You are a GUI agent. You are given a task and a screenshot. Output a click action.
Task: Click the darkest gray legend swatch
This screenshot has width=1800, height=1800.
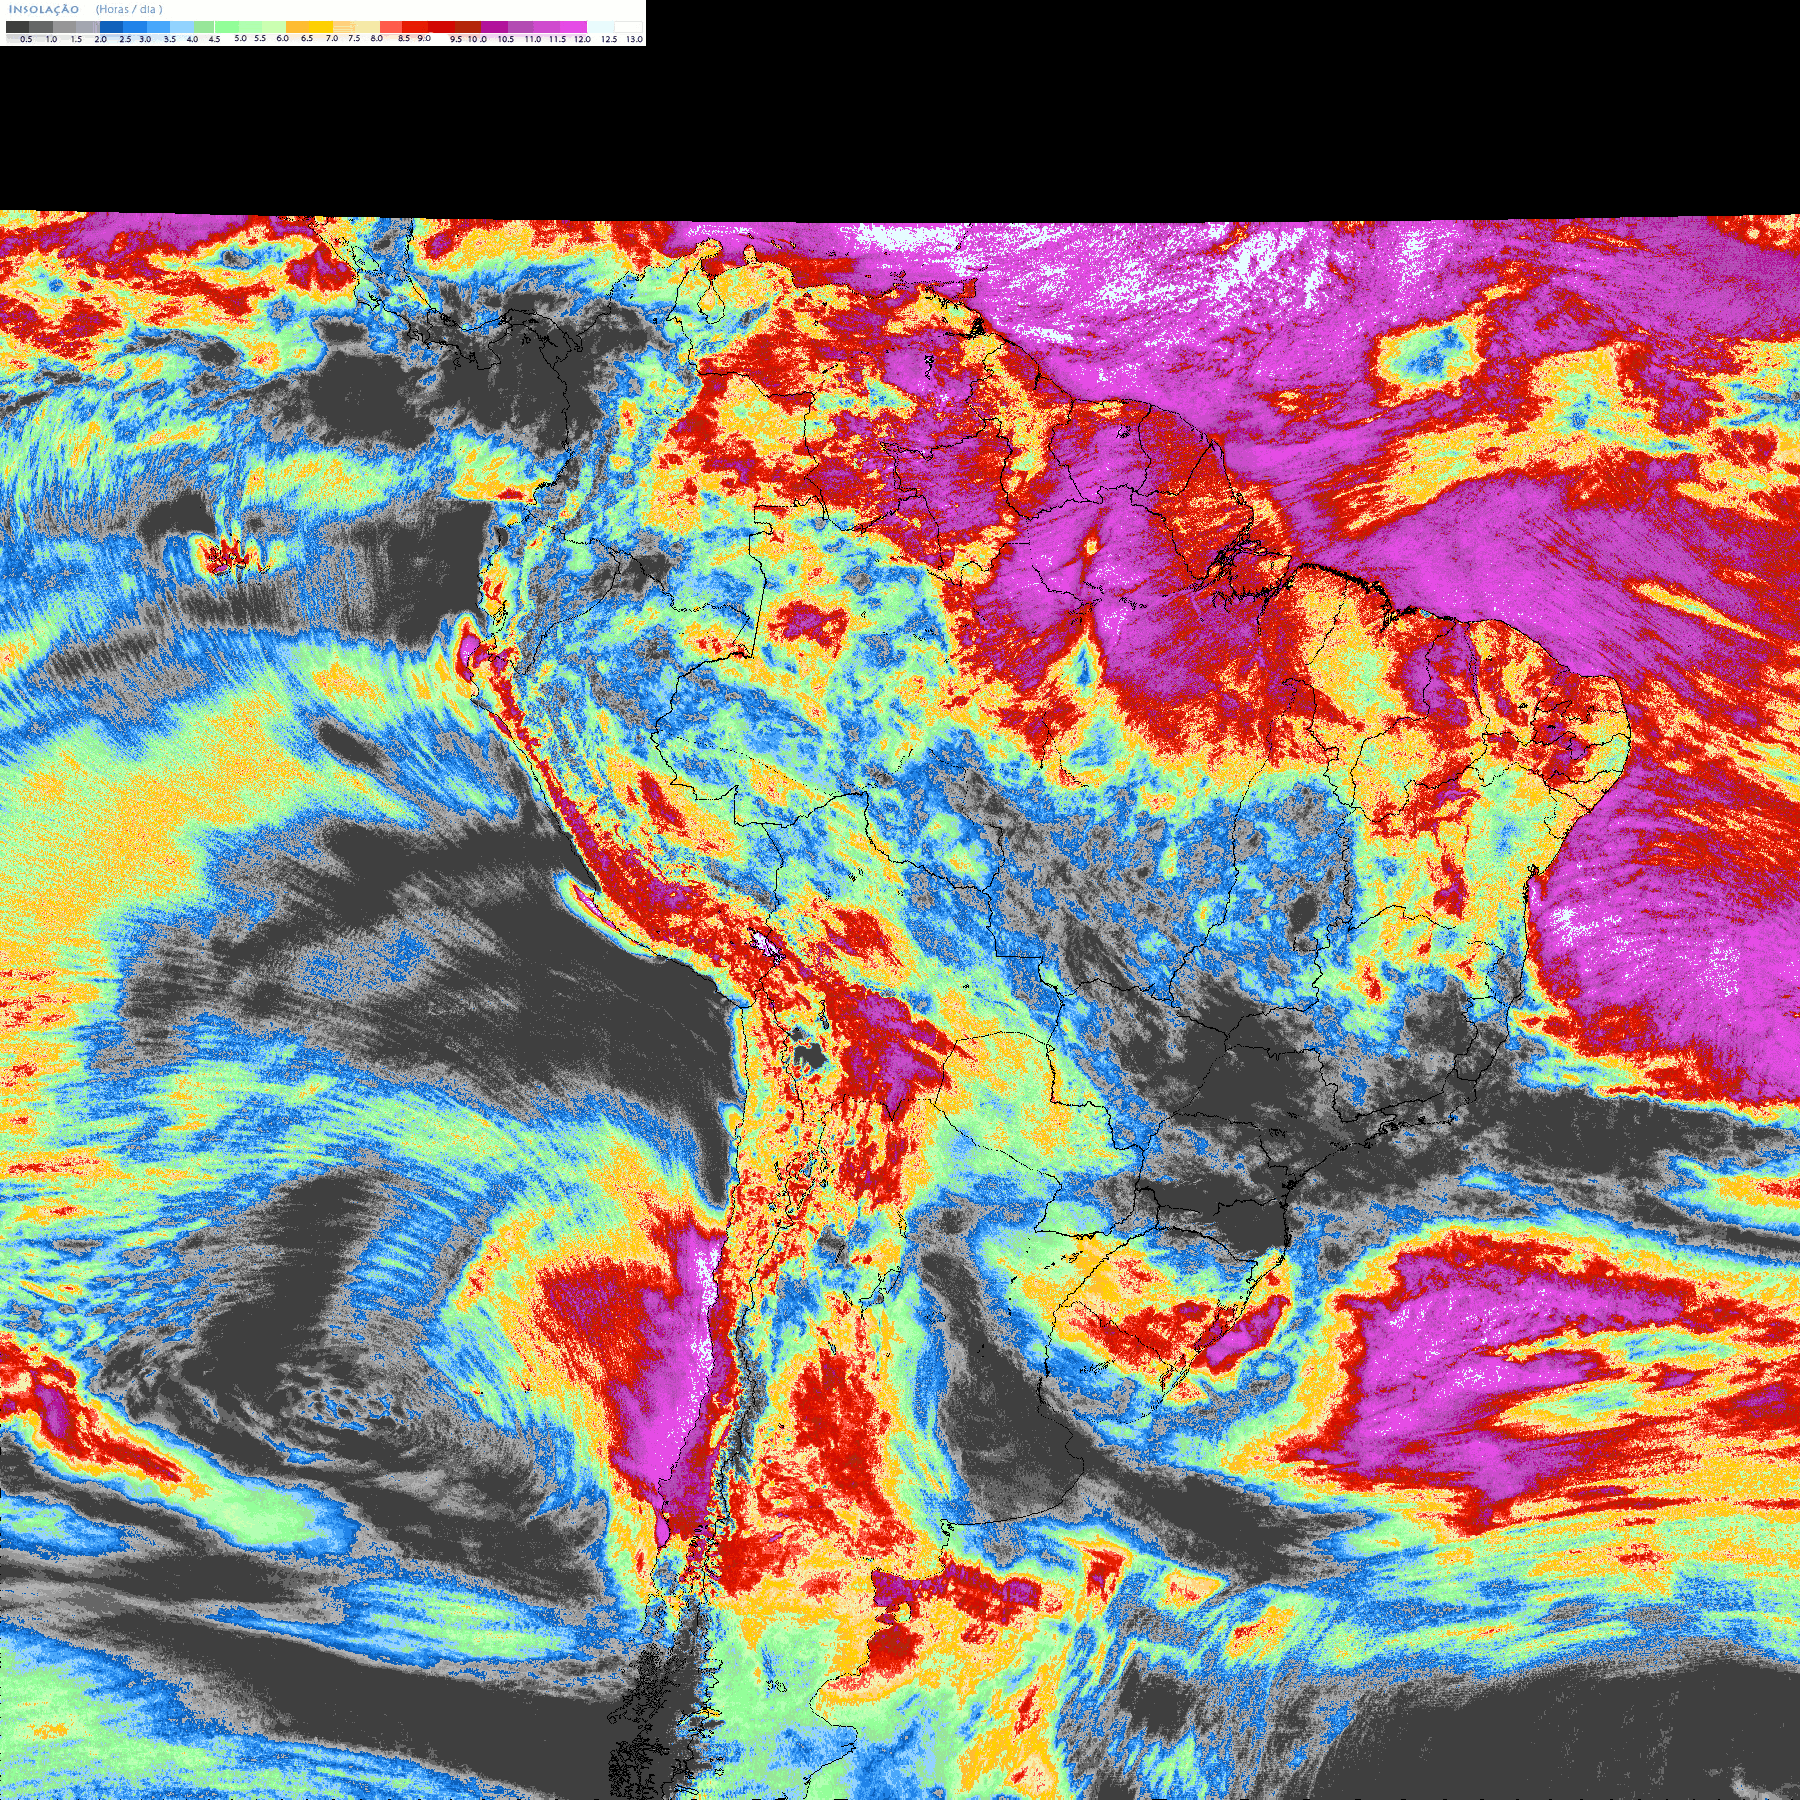click(x=17, y=27)
